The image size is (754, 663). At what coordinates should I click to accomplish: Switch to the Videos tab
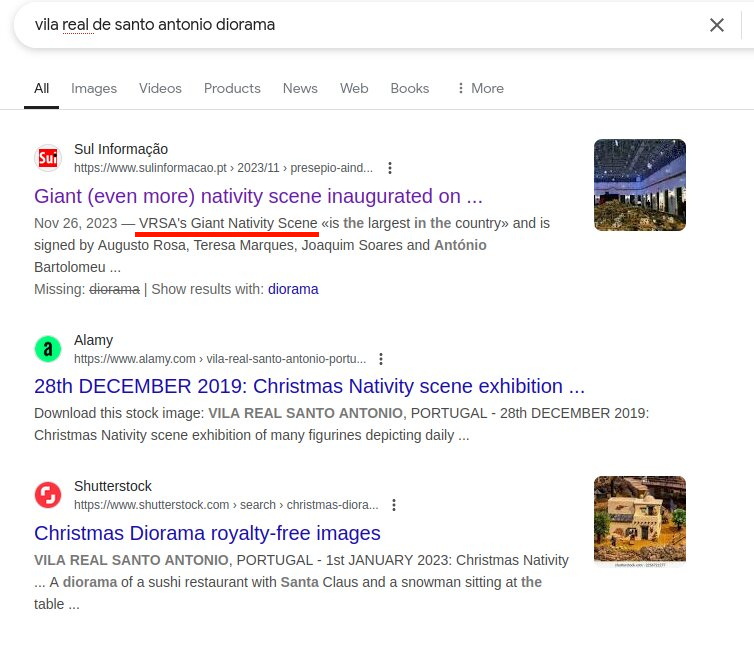coord(160,88)
